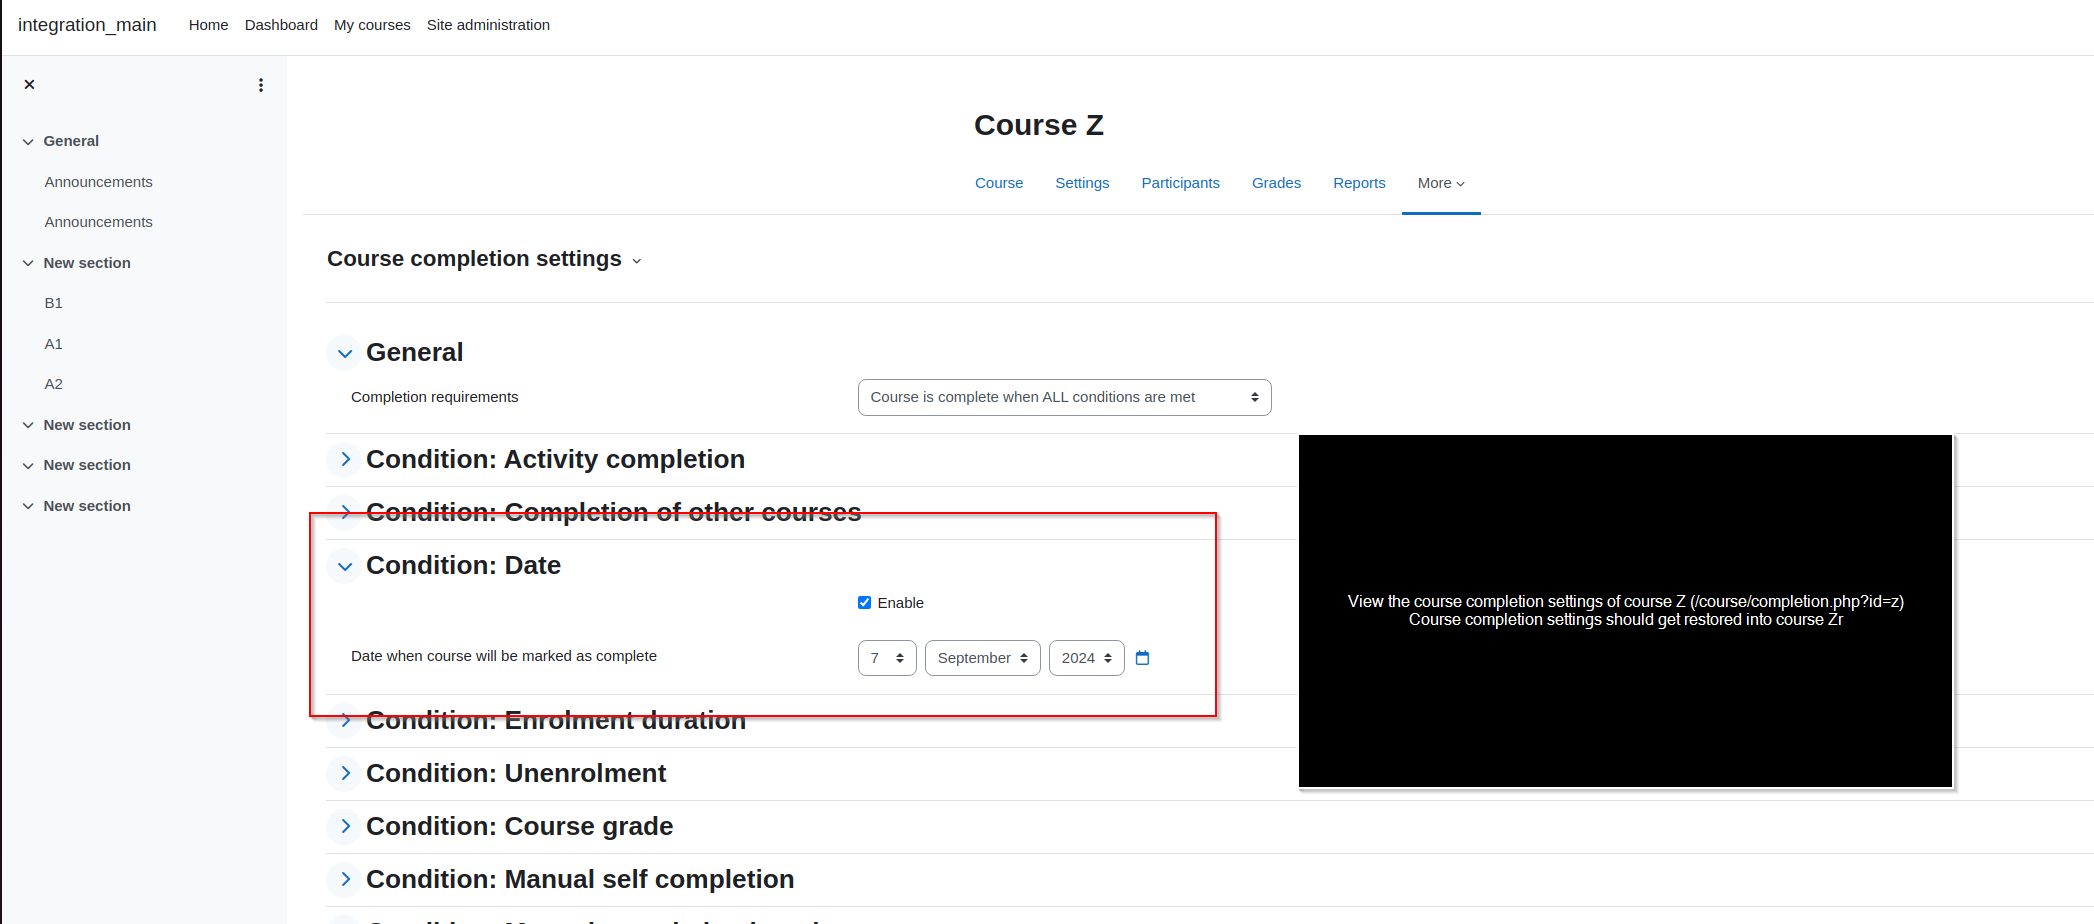This screenshot has width=2094, height=924.
Task: Open the Completion requirements dropdown
Action: tap(1064, 397)
